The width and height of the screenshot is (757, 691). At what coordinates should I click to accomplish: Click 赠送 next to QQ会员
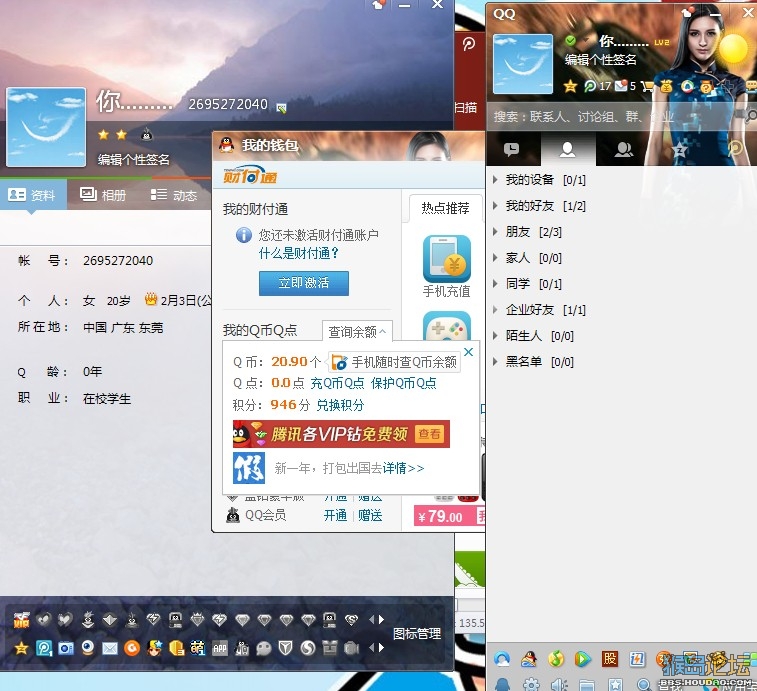pyautogui.click(x=370, y=515)
